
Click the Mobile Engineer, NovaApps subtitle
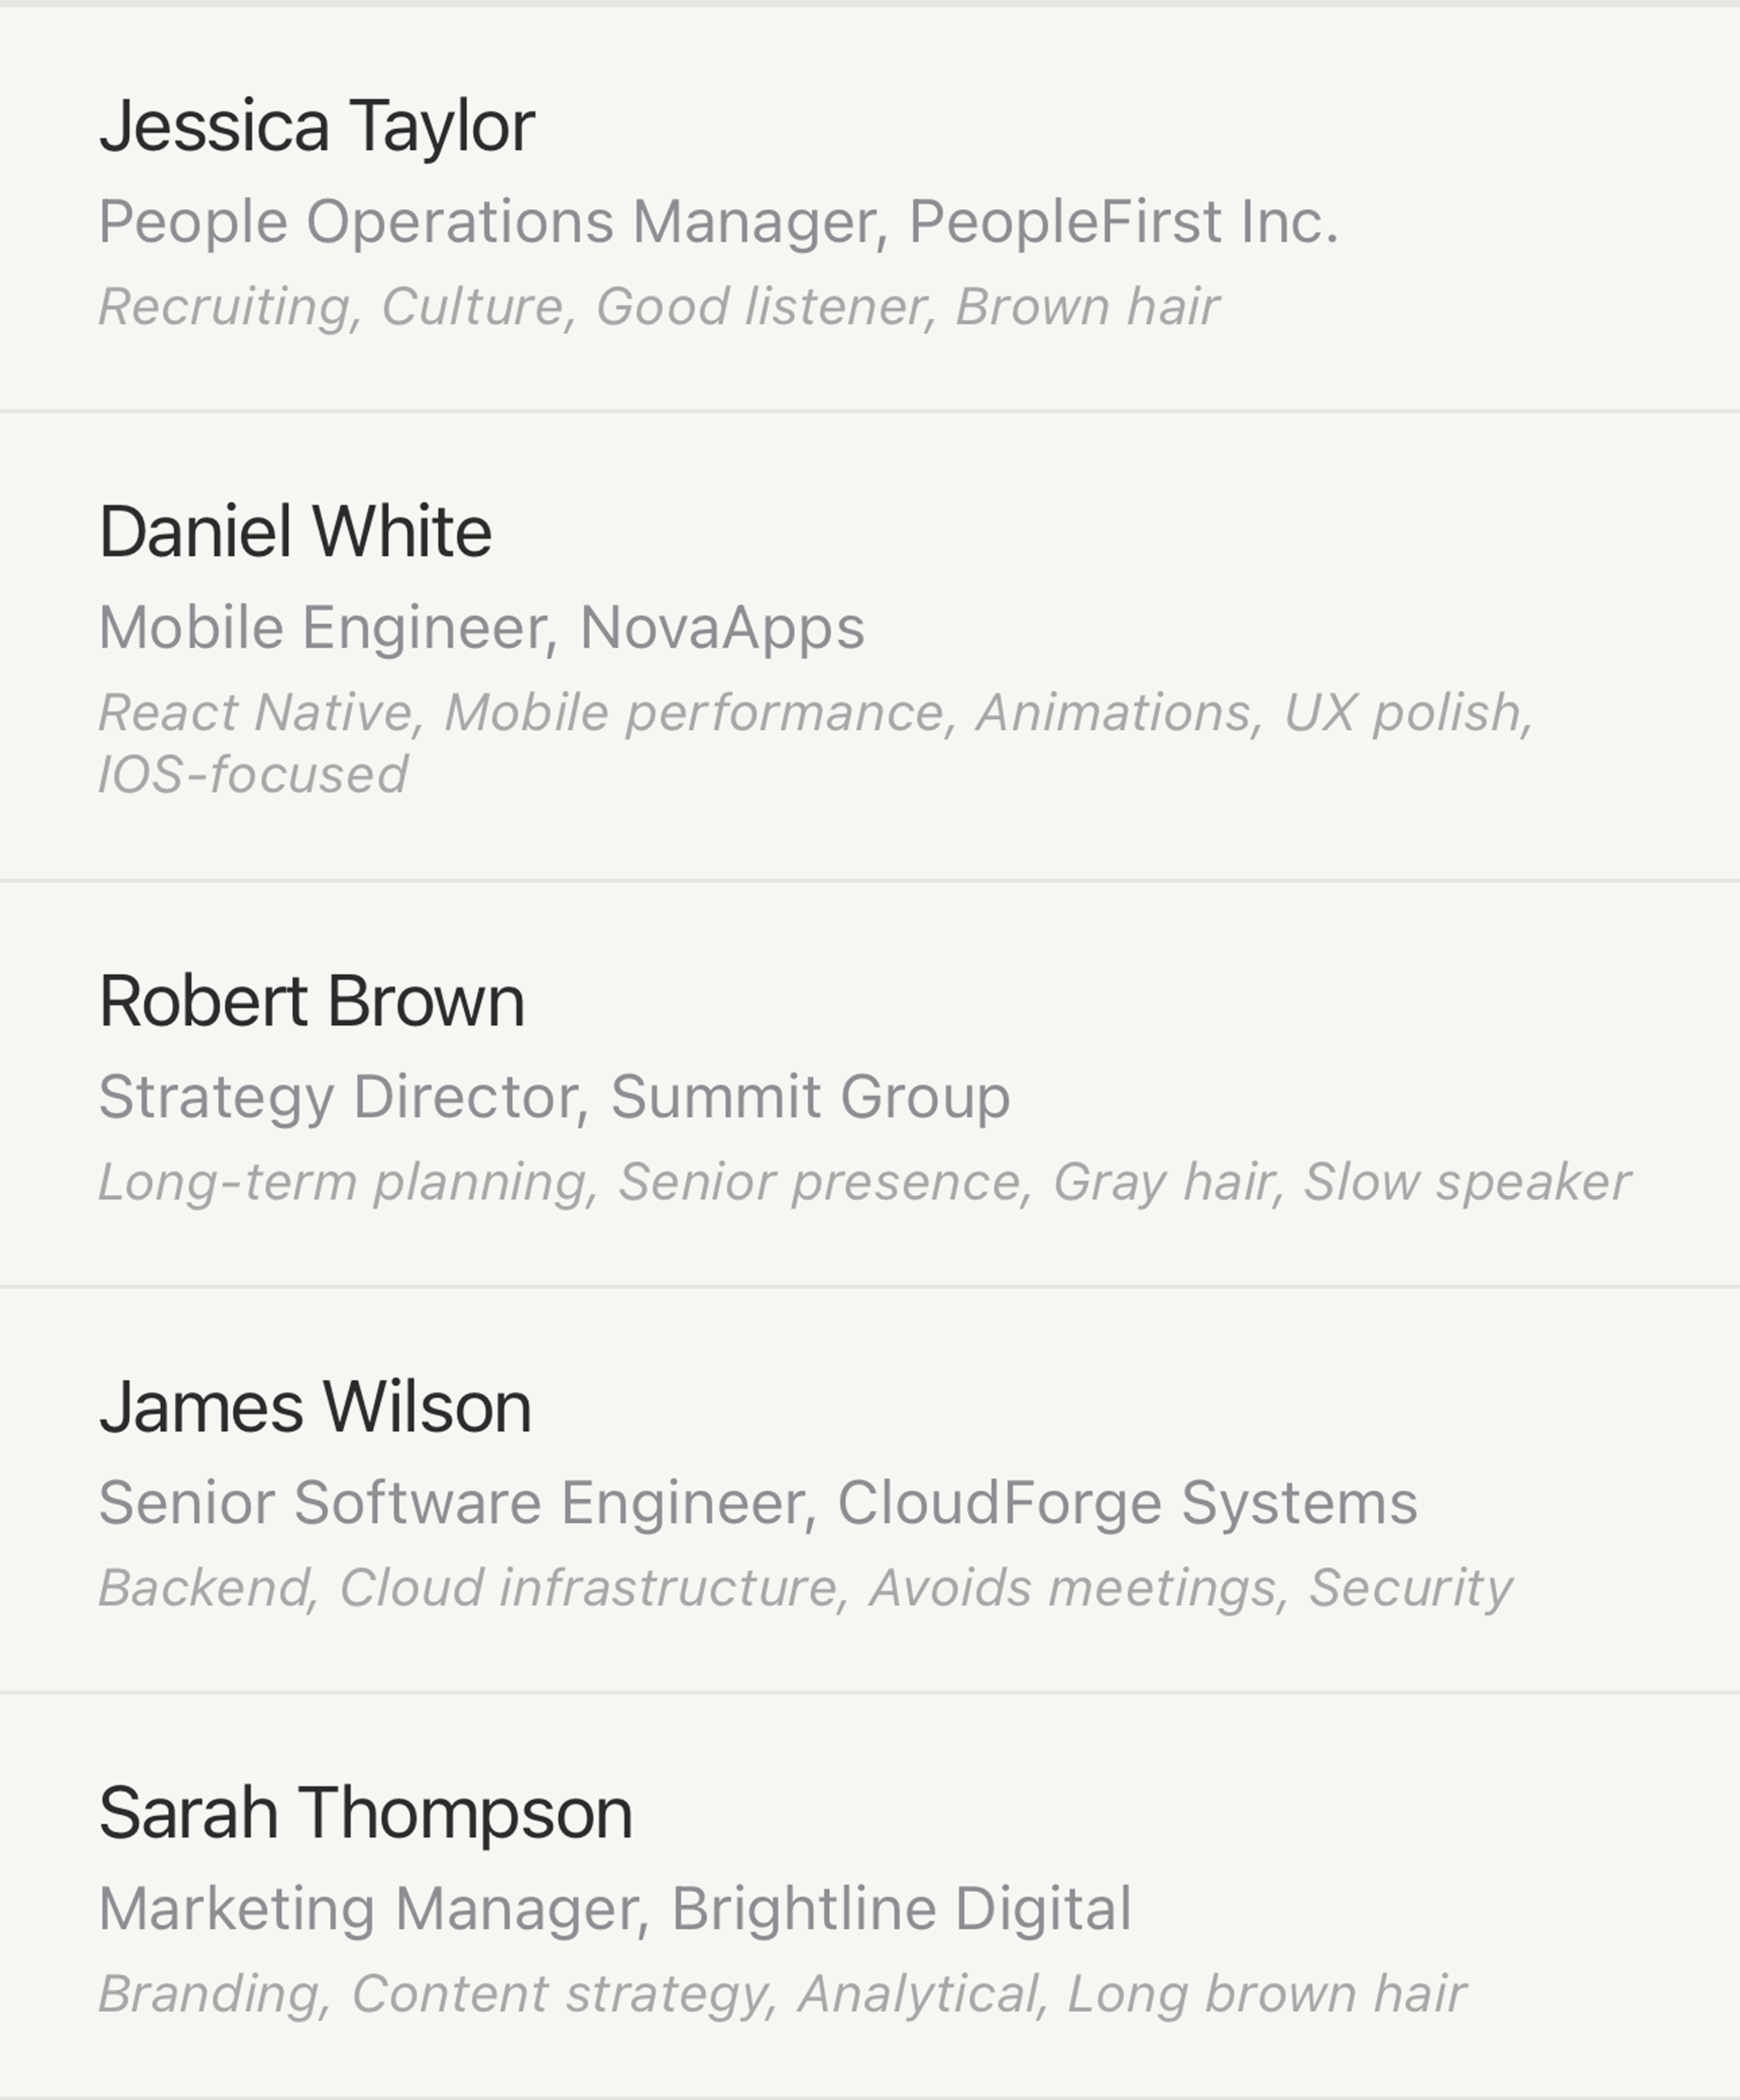point(481,628)
